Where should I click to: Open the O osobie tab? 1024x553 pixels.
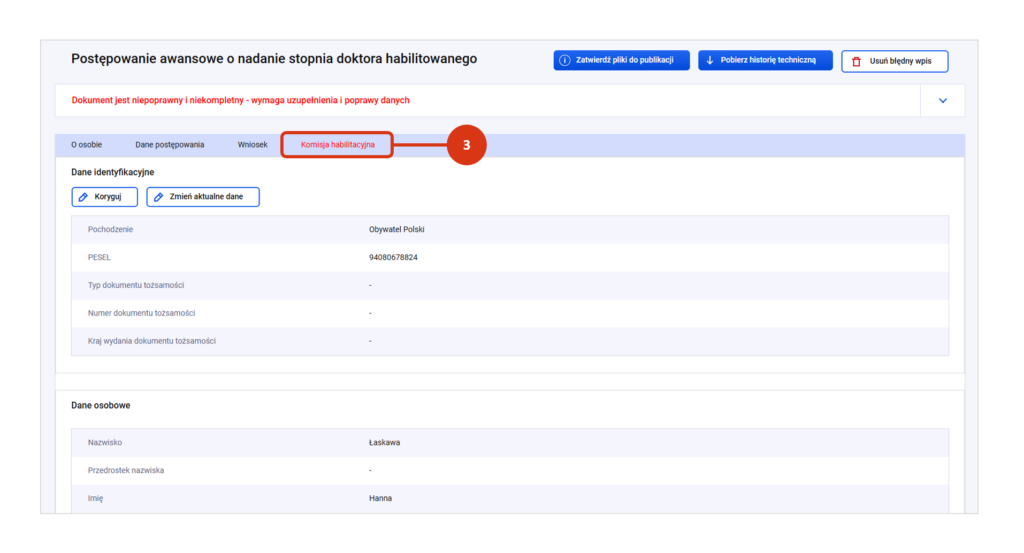point(87,145)
